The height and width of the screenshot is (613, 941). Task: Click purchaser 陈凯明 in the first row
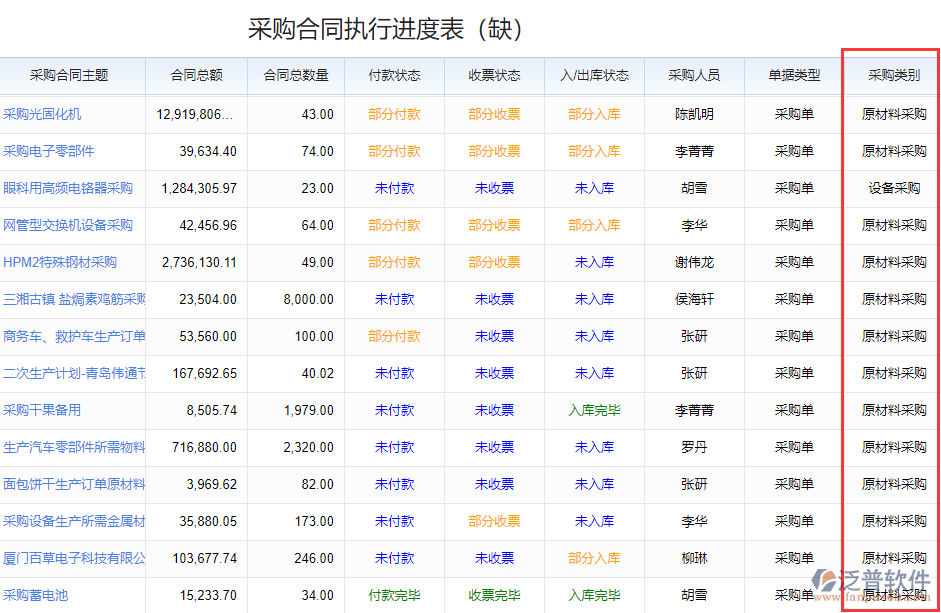694,113
